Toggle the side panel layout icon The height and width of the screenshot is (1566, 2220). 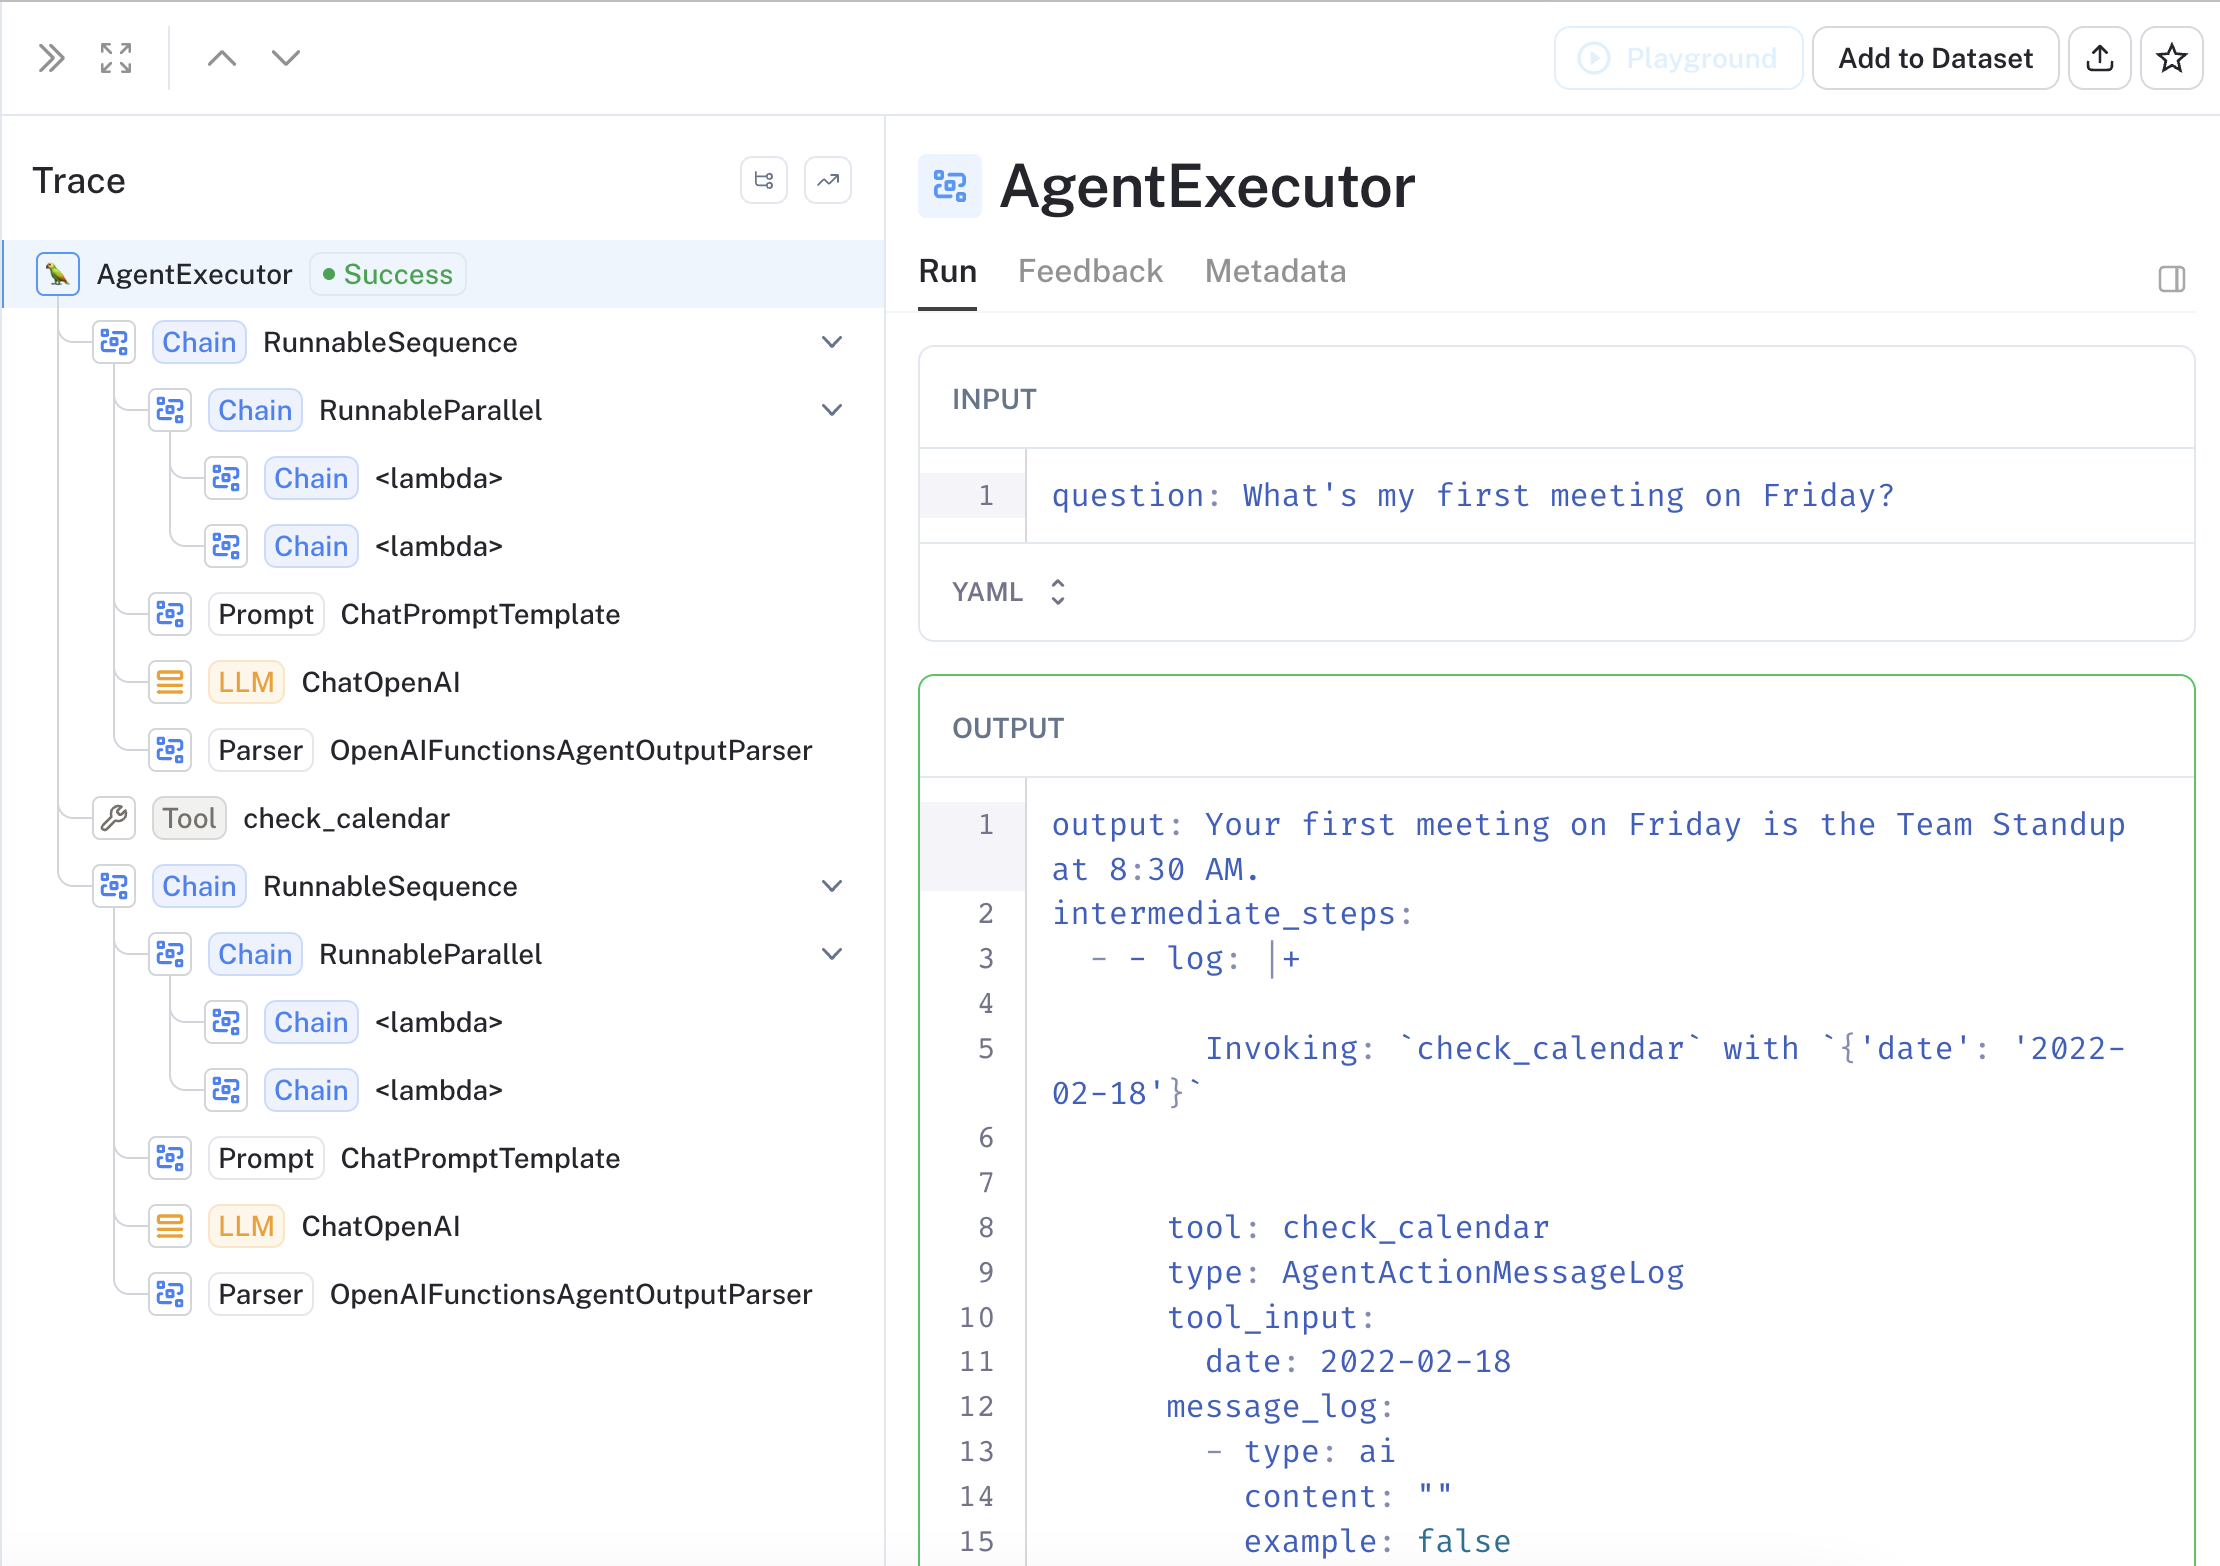tap(2171, 279)
